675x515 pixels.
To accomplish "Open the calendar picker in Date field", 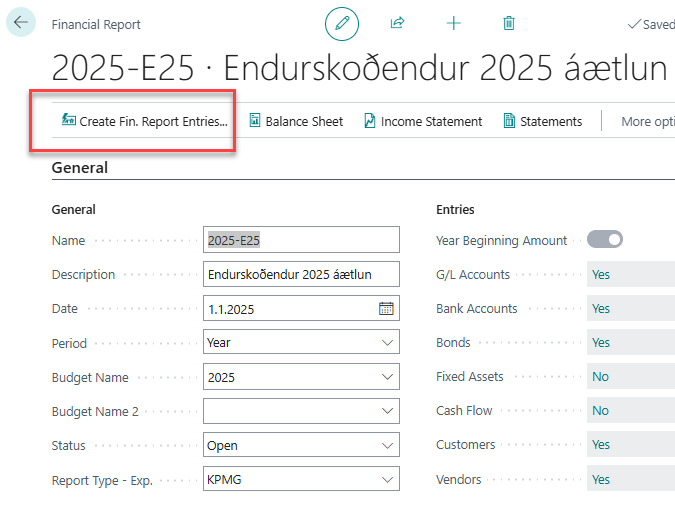I will point(386,308).
